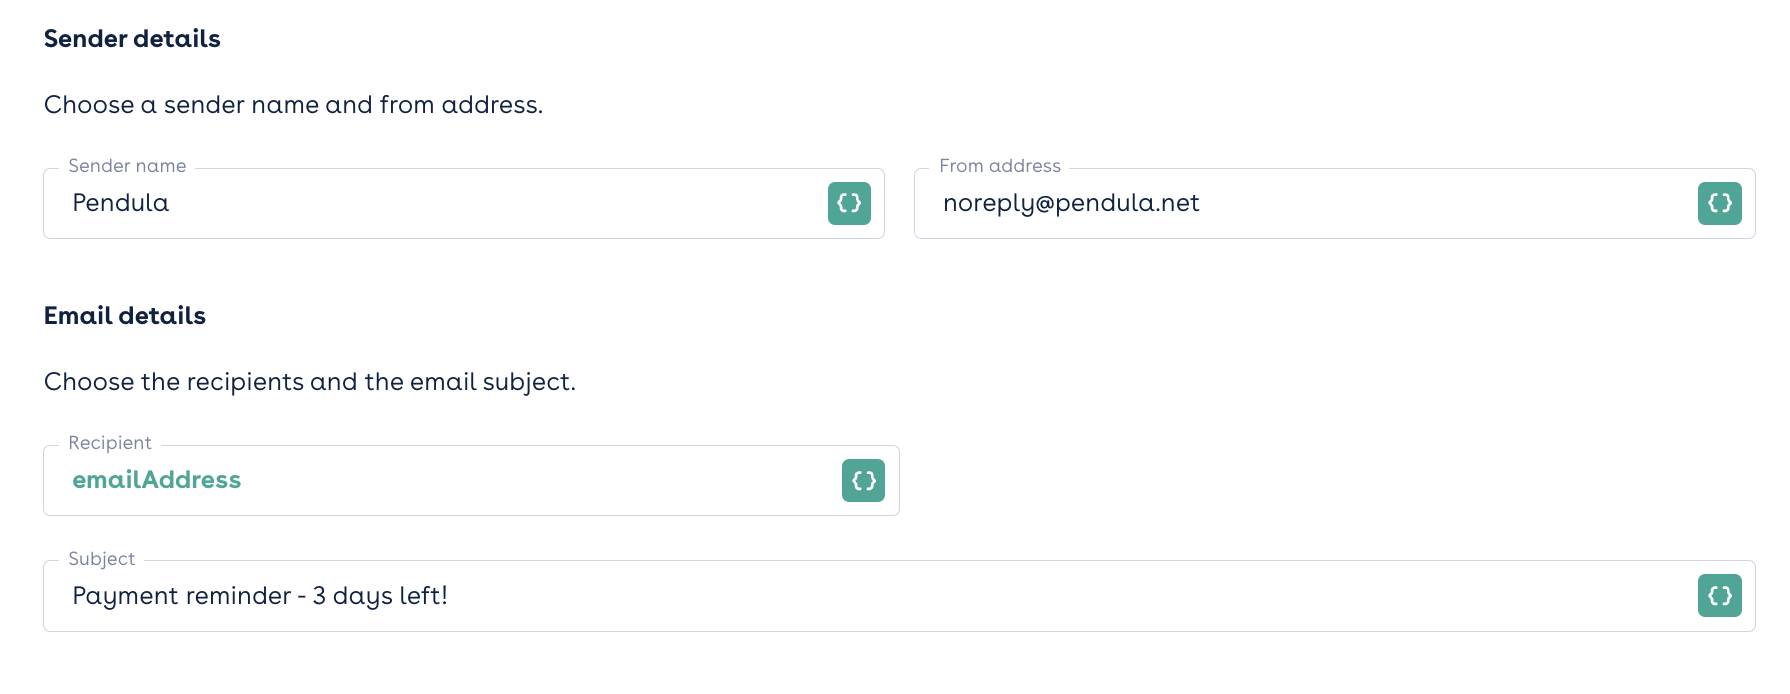
Task: Place cursor on 'Payment reminder - 3 days left!' text
Action: click(x=260, y=596)
